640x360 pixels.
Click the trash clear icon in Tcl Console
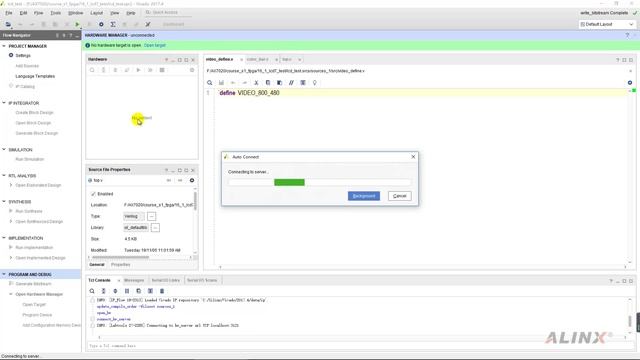162,291
